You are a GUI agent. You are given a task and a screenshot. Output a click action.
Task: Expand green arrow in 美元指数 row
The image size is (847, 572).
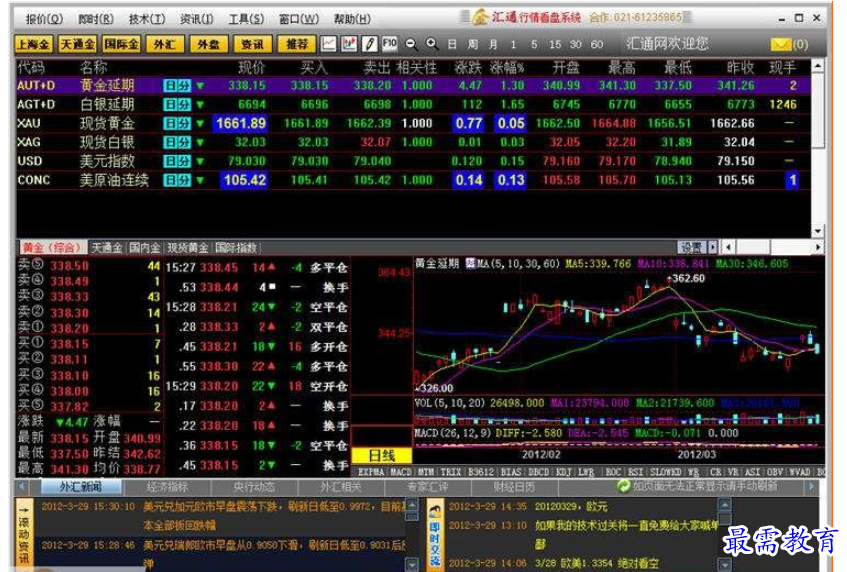point(200,161)
